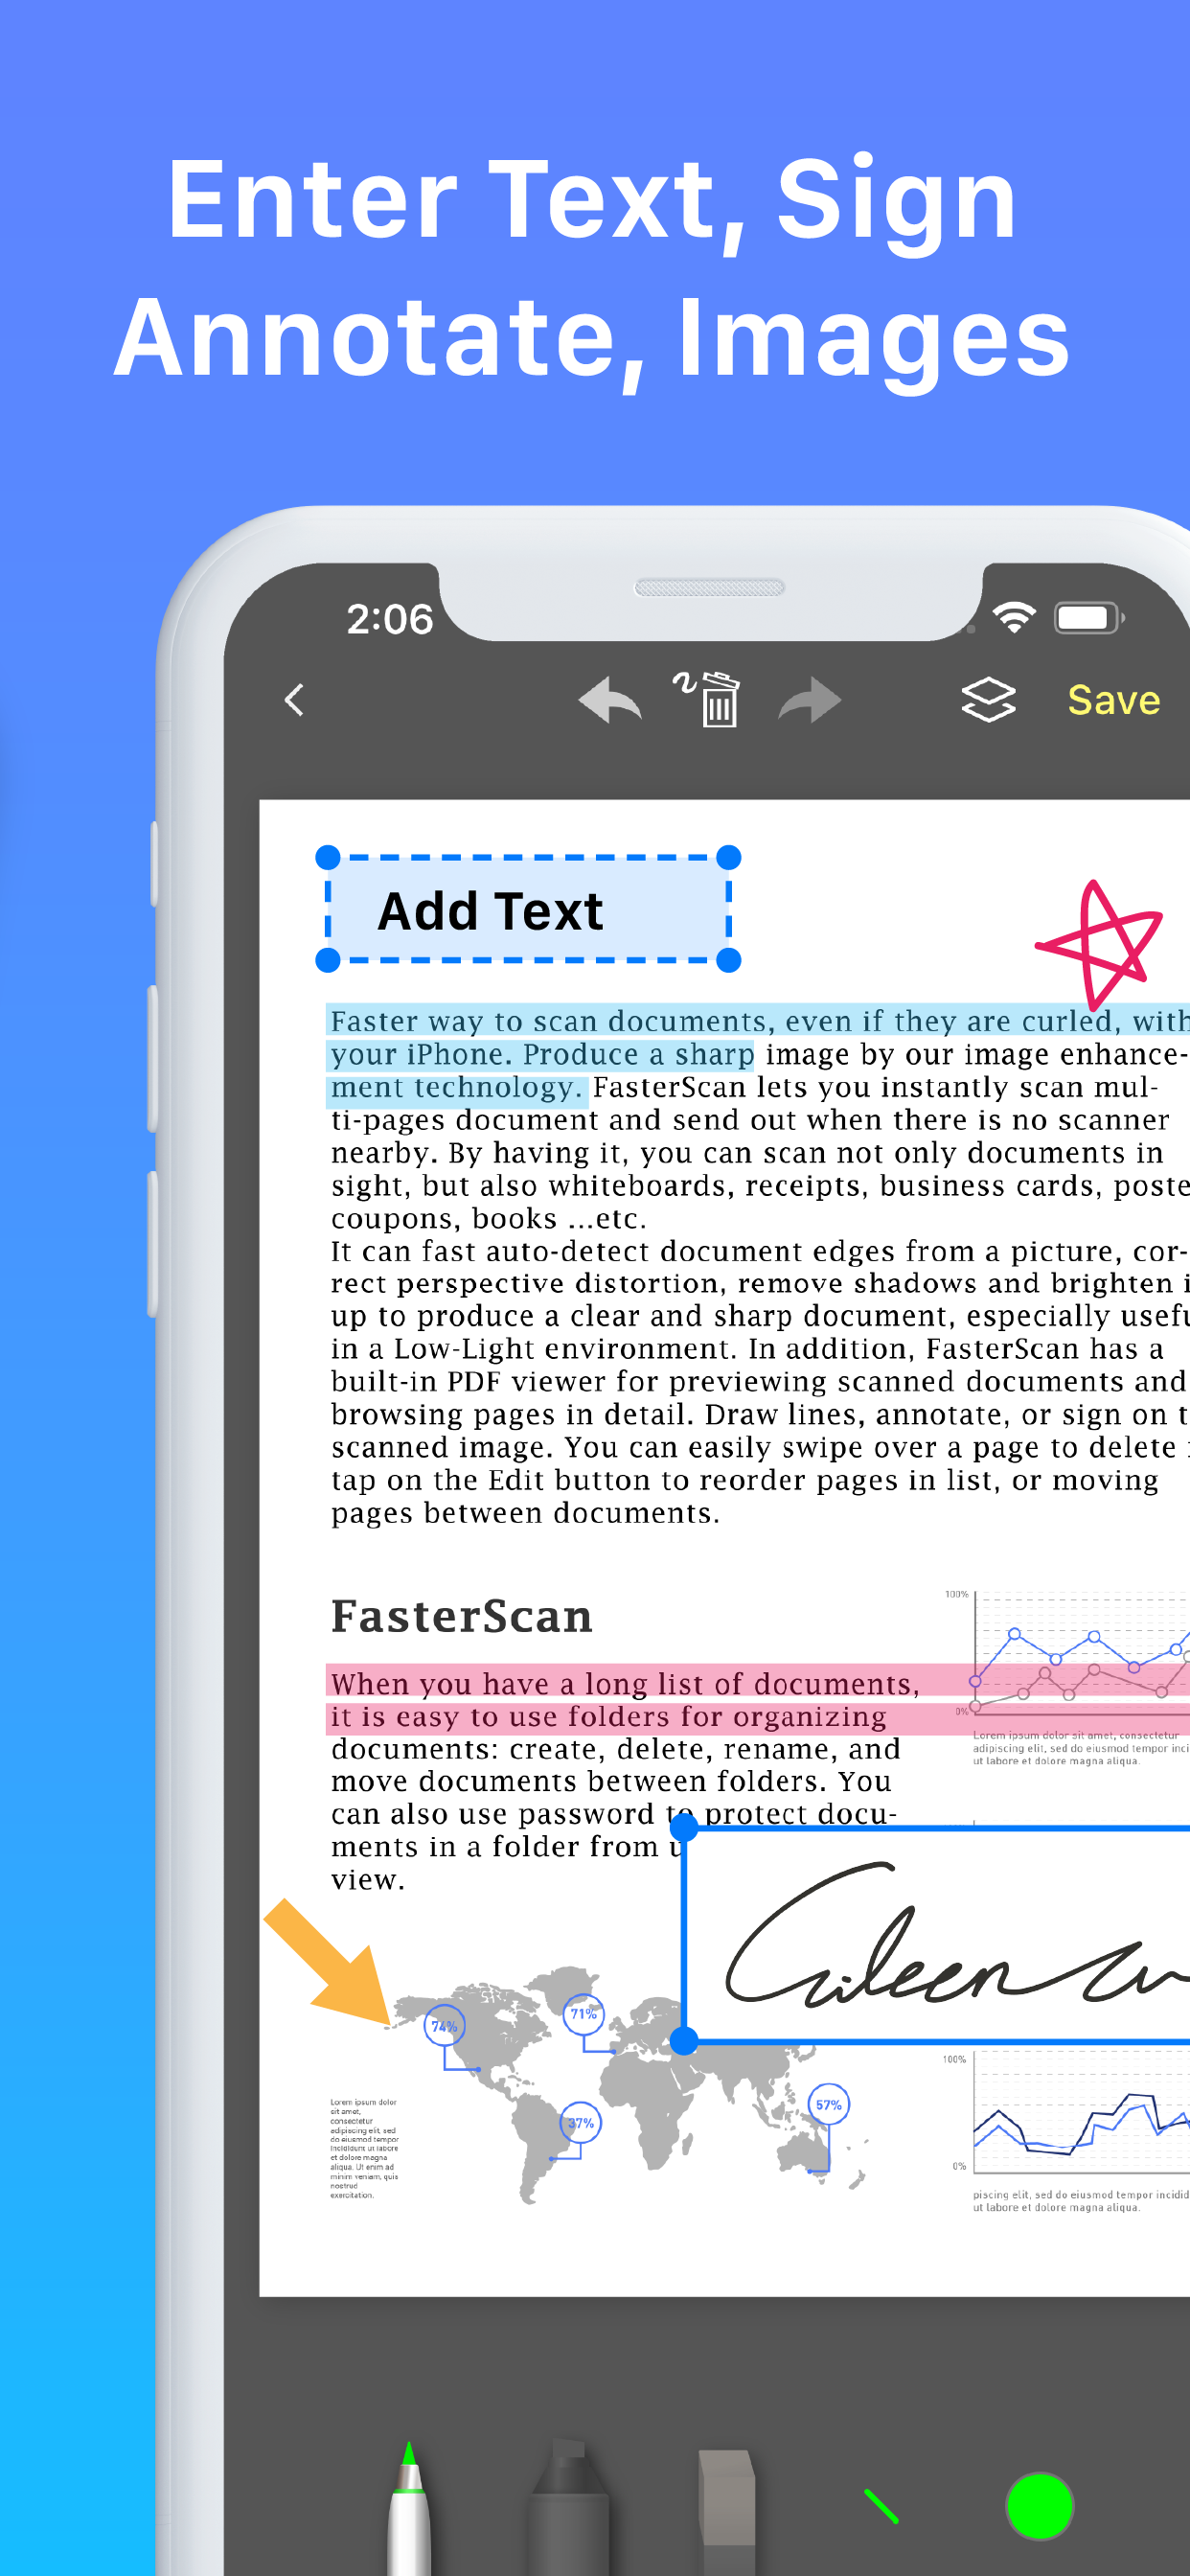Tap the 71% marker on map
1190x2576 pixels.
(583, 2013)
